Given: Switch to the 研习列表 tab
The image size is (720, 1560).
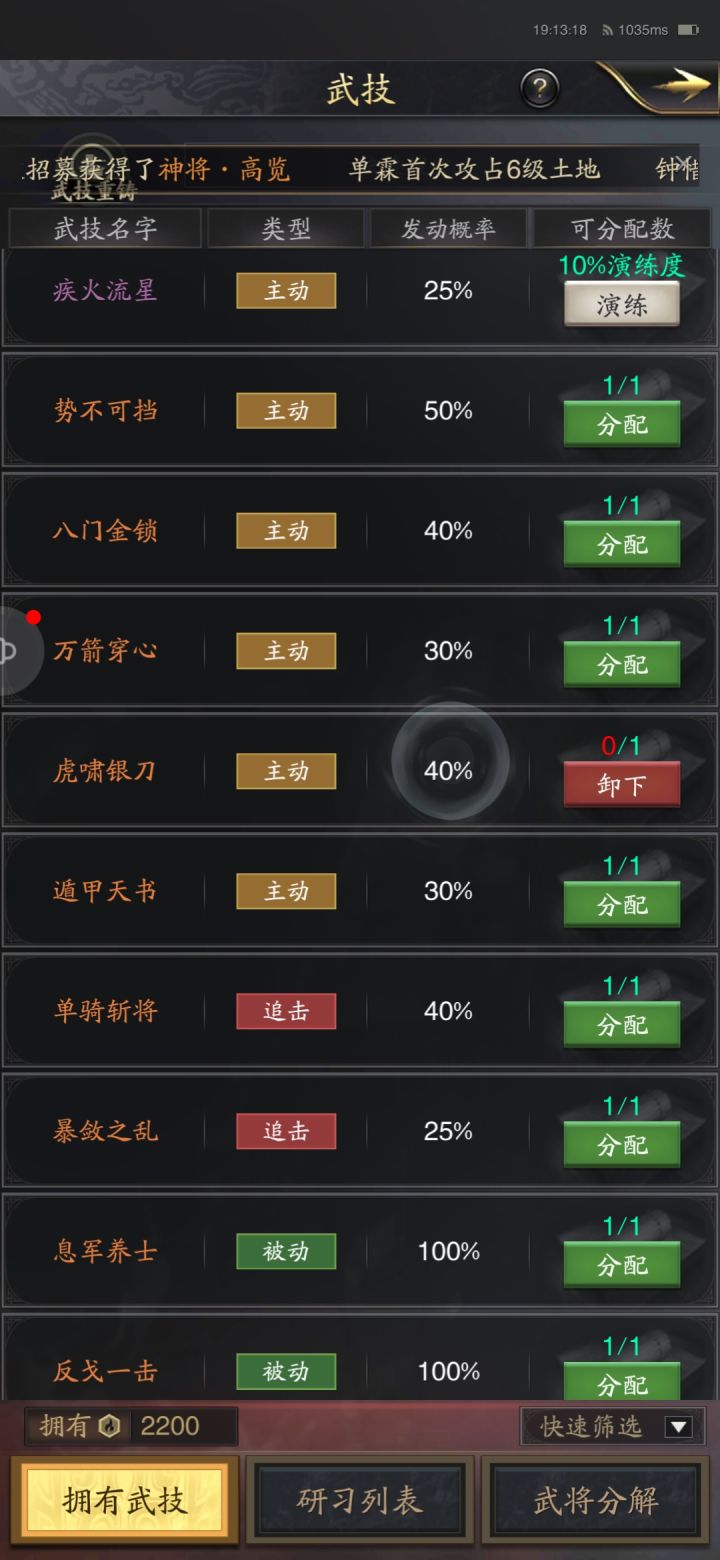Looking at the screenshot, I should click(x=360, y=1501).
